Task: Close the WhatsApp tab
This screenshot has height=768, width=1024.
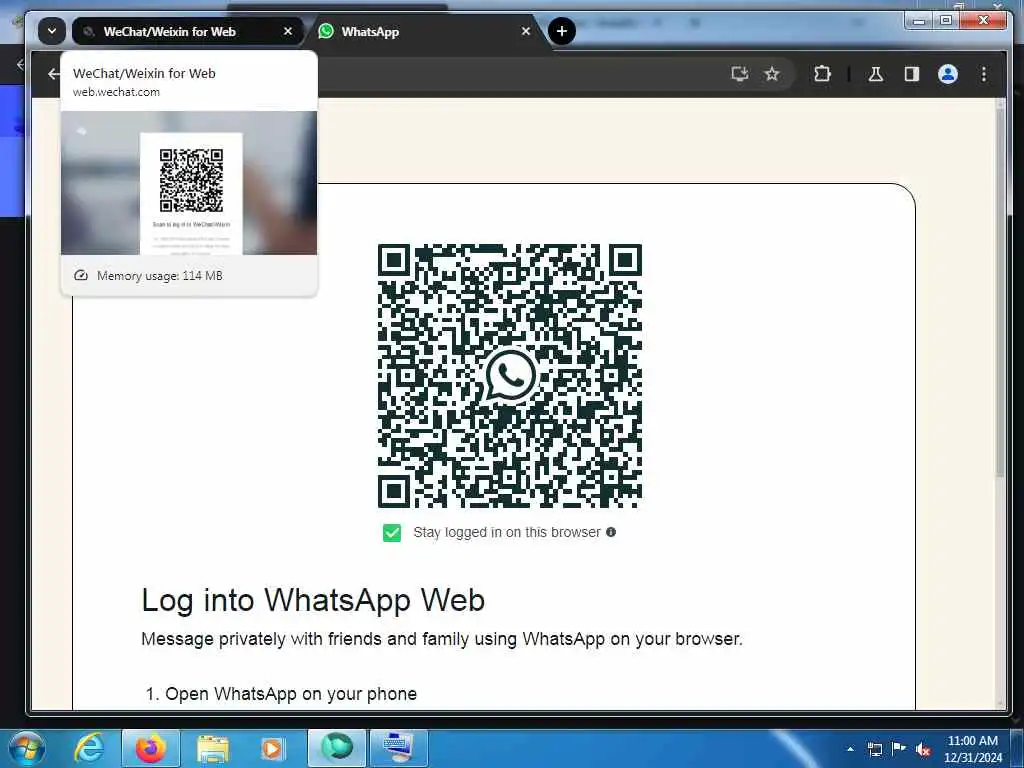Action: tap(526, 31)
